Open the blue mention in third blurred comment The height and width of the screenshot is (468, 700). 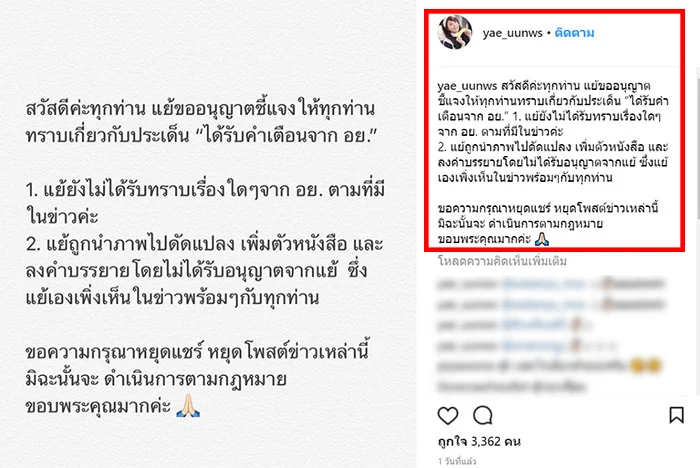tap(534, 325)
